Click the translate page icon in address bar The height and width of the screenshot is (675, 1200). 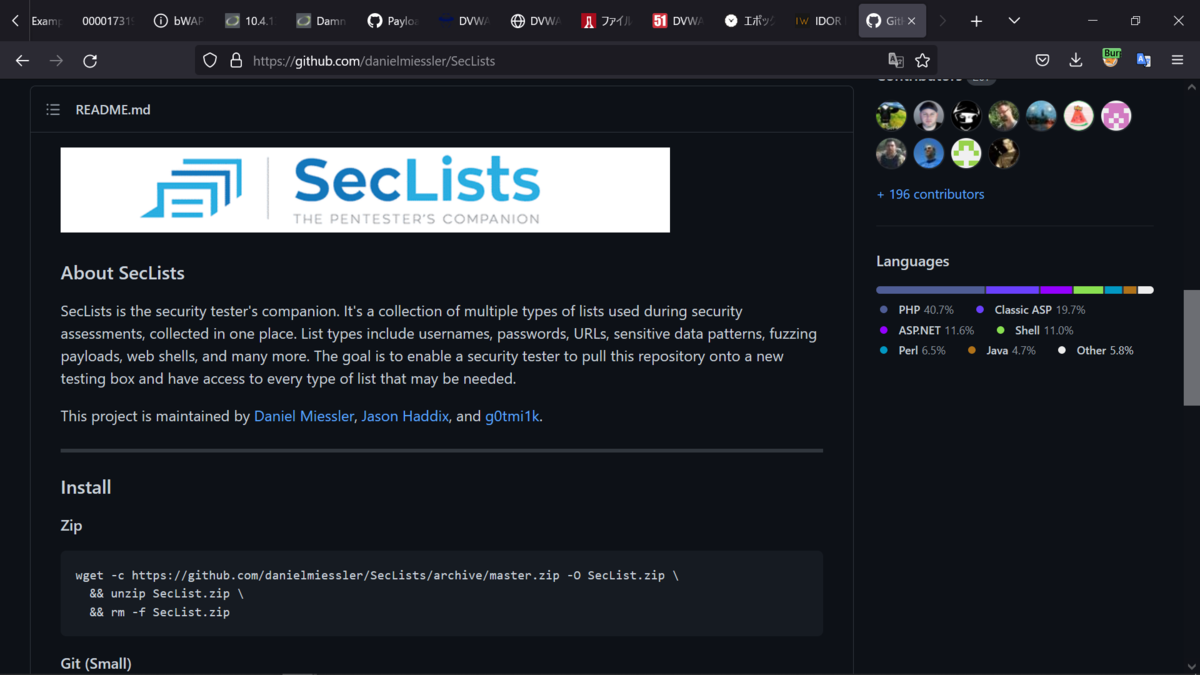tap(896, 61)
